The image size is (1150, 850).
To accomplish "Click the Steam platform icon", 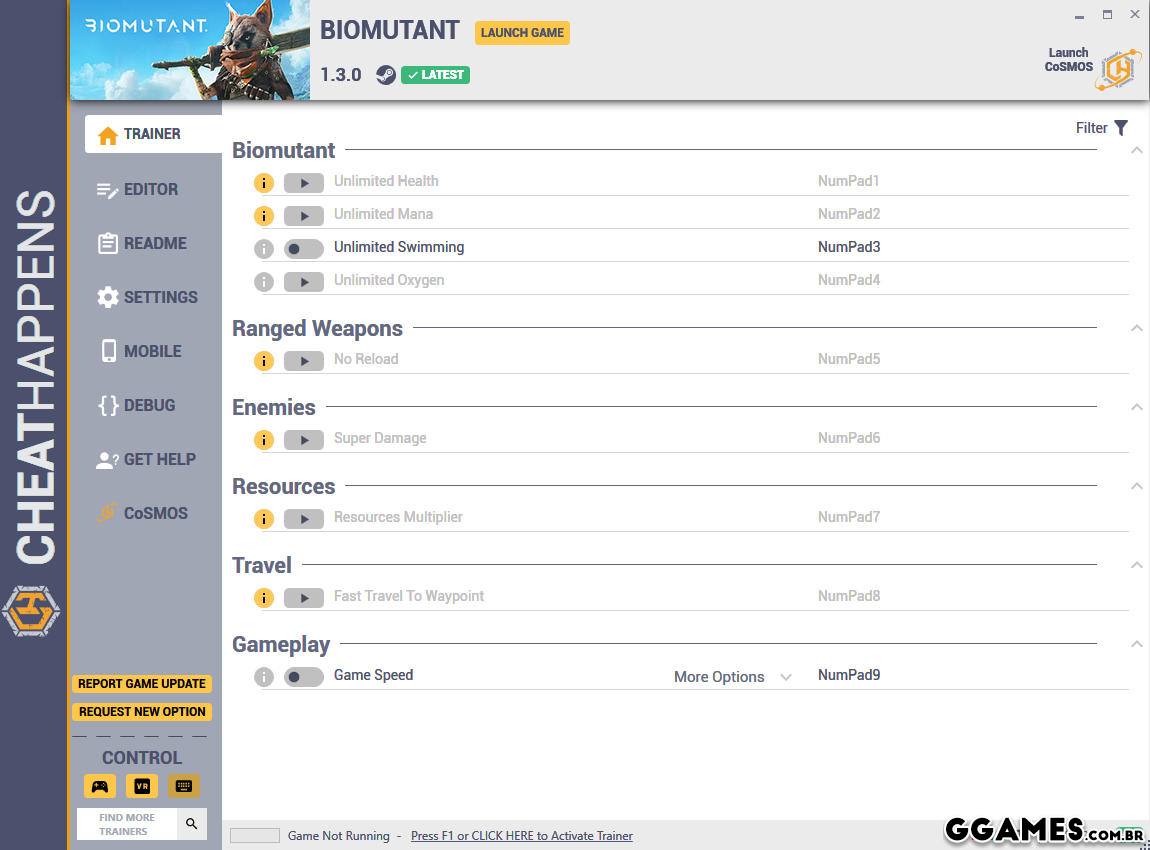I will pyautogui.click(x=385, y=75).
